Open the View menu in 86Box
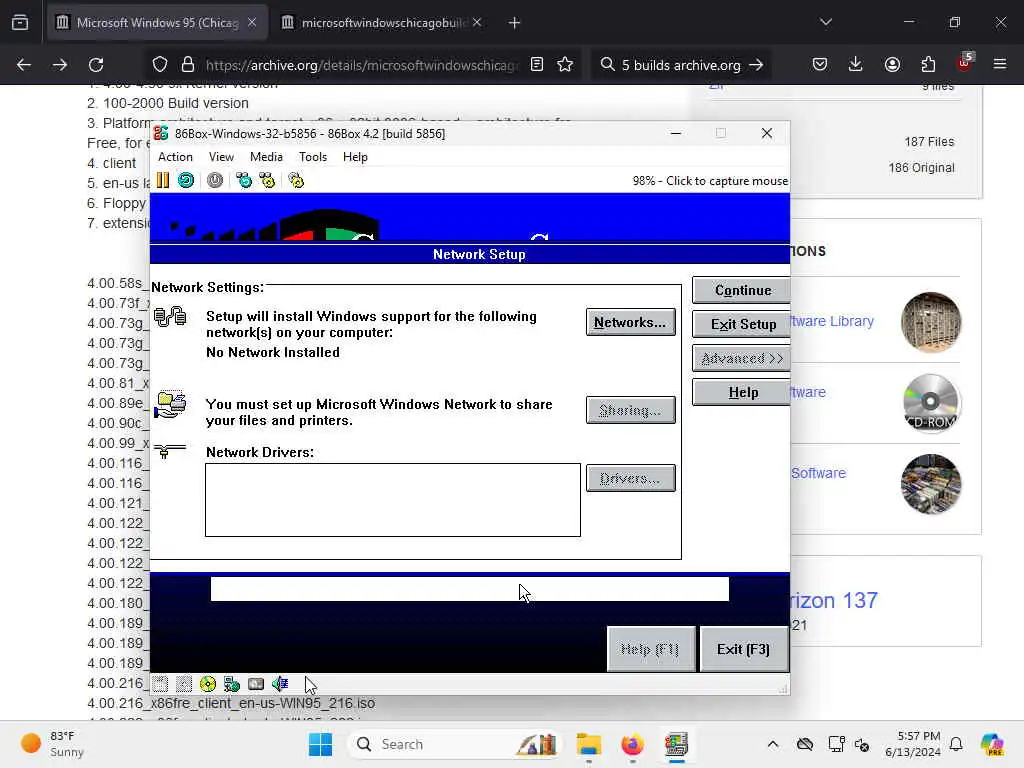Screen dimensions: 1024x768 tap(221, 157)
